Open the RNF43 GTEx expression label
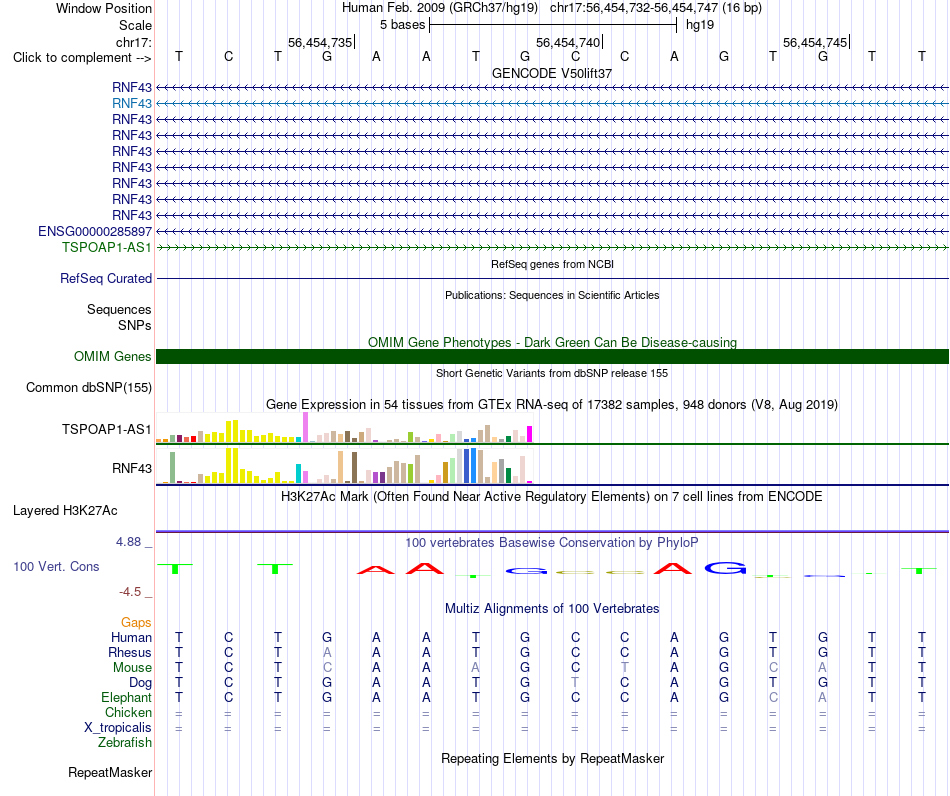The image size is (950, 796). click(131, 468)
